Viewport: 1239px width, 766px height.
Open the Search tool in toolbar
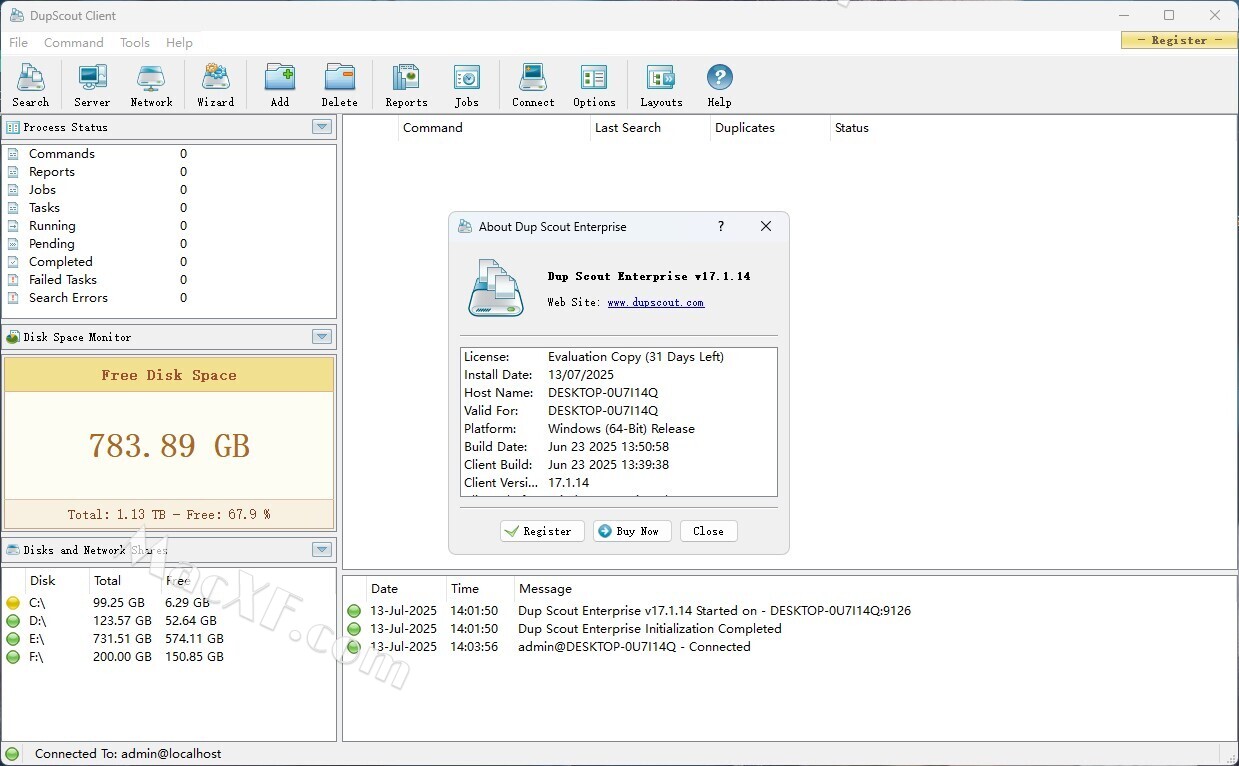pos(30,85)
